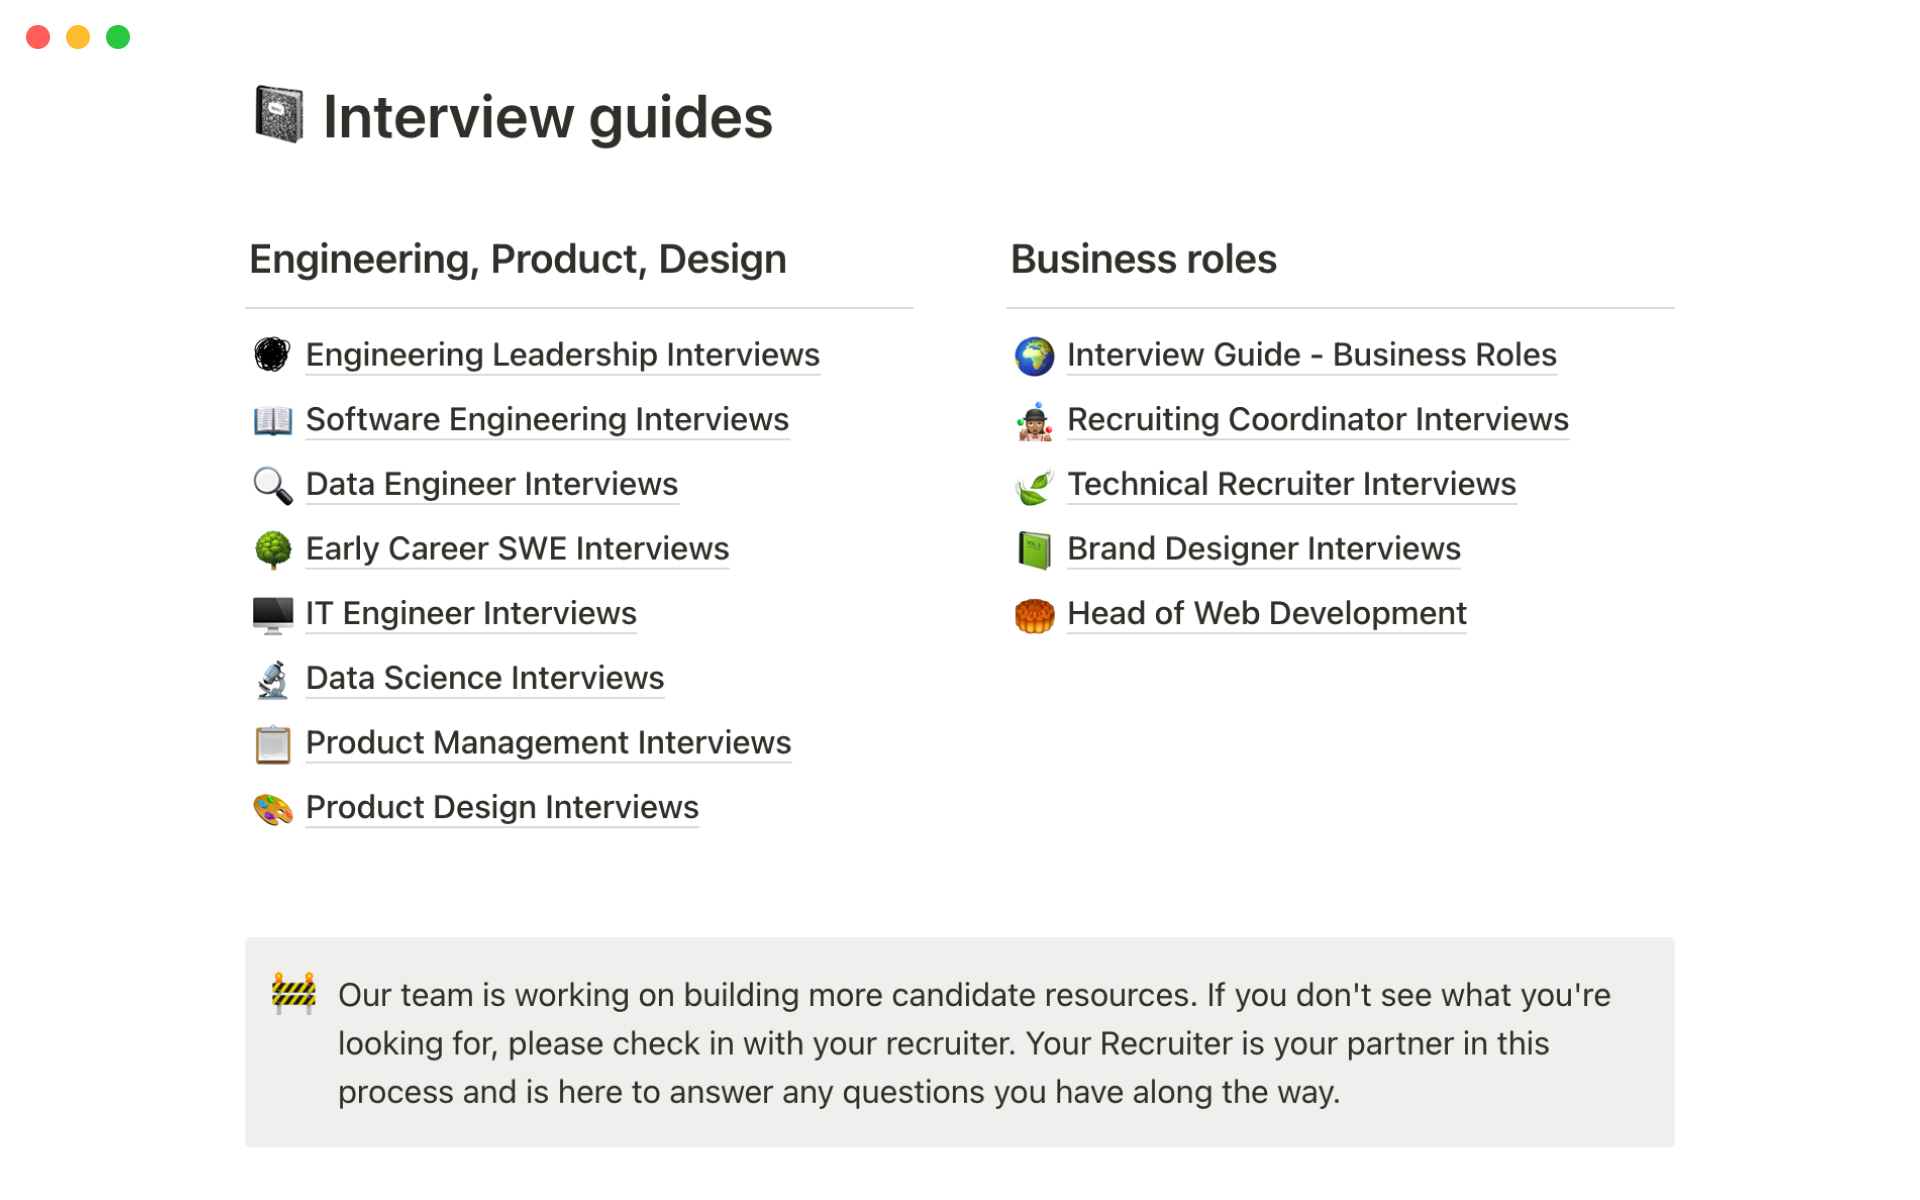This screenshot has height=1200, width=1920.
Task: Open Technical Recruiter Interviews link
Action: (1291, 485)
